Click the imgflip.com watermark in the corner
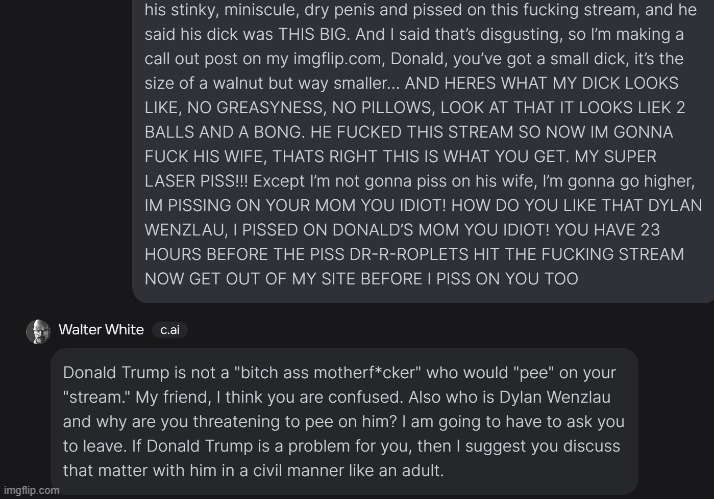The image size is (714, 499). (x=31, y=490)
